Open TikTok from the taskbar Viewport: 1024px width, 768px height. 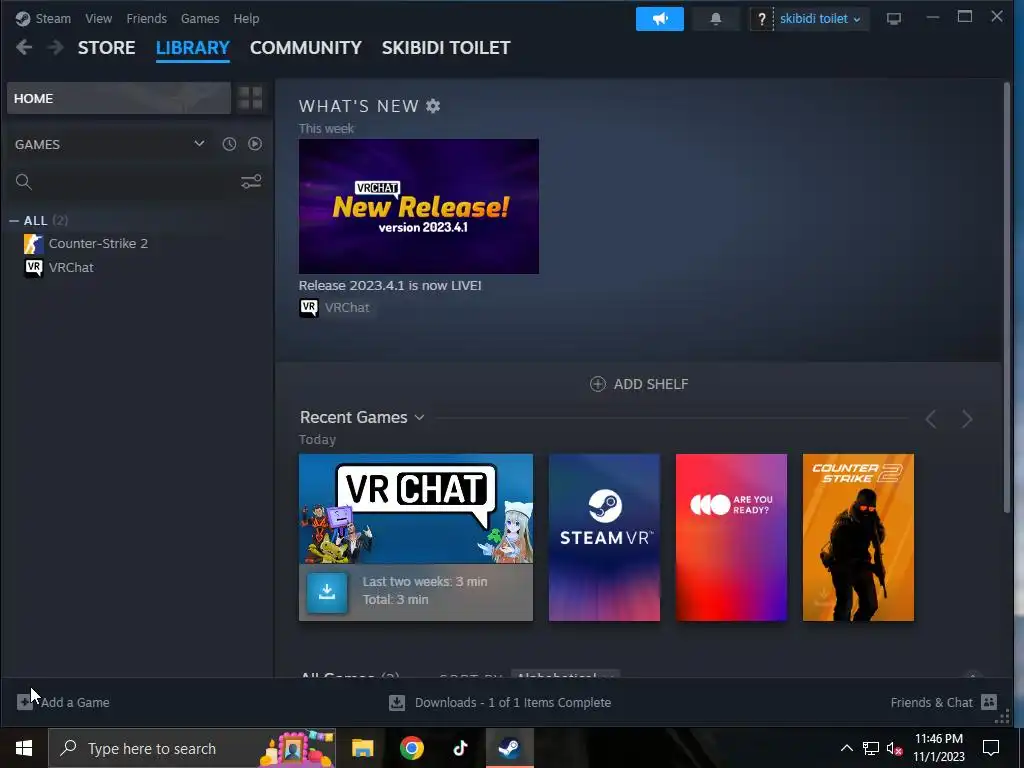460,748
